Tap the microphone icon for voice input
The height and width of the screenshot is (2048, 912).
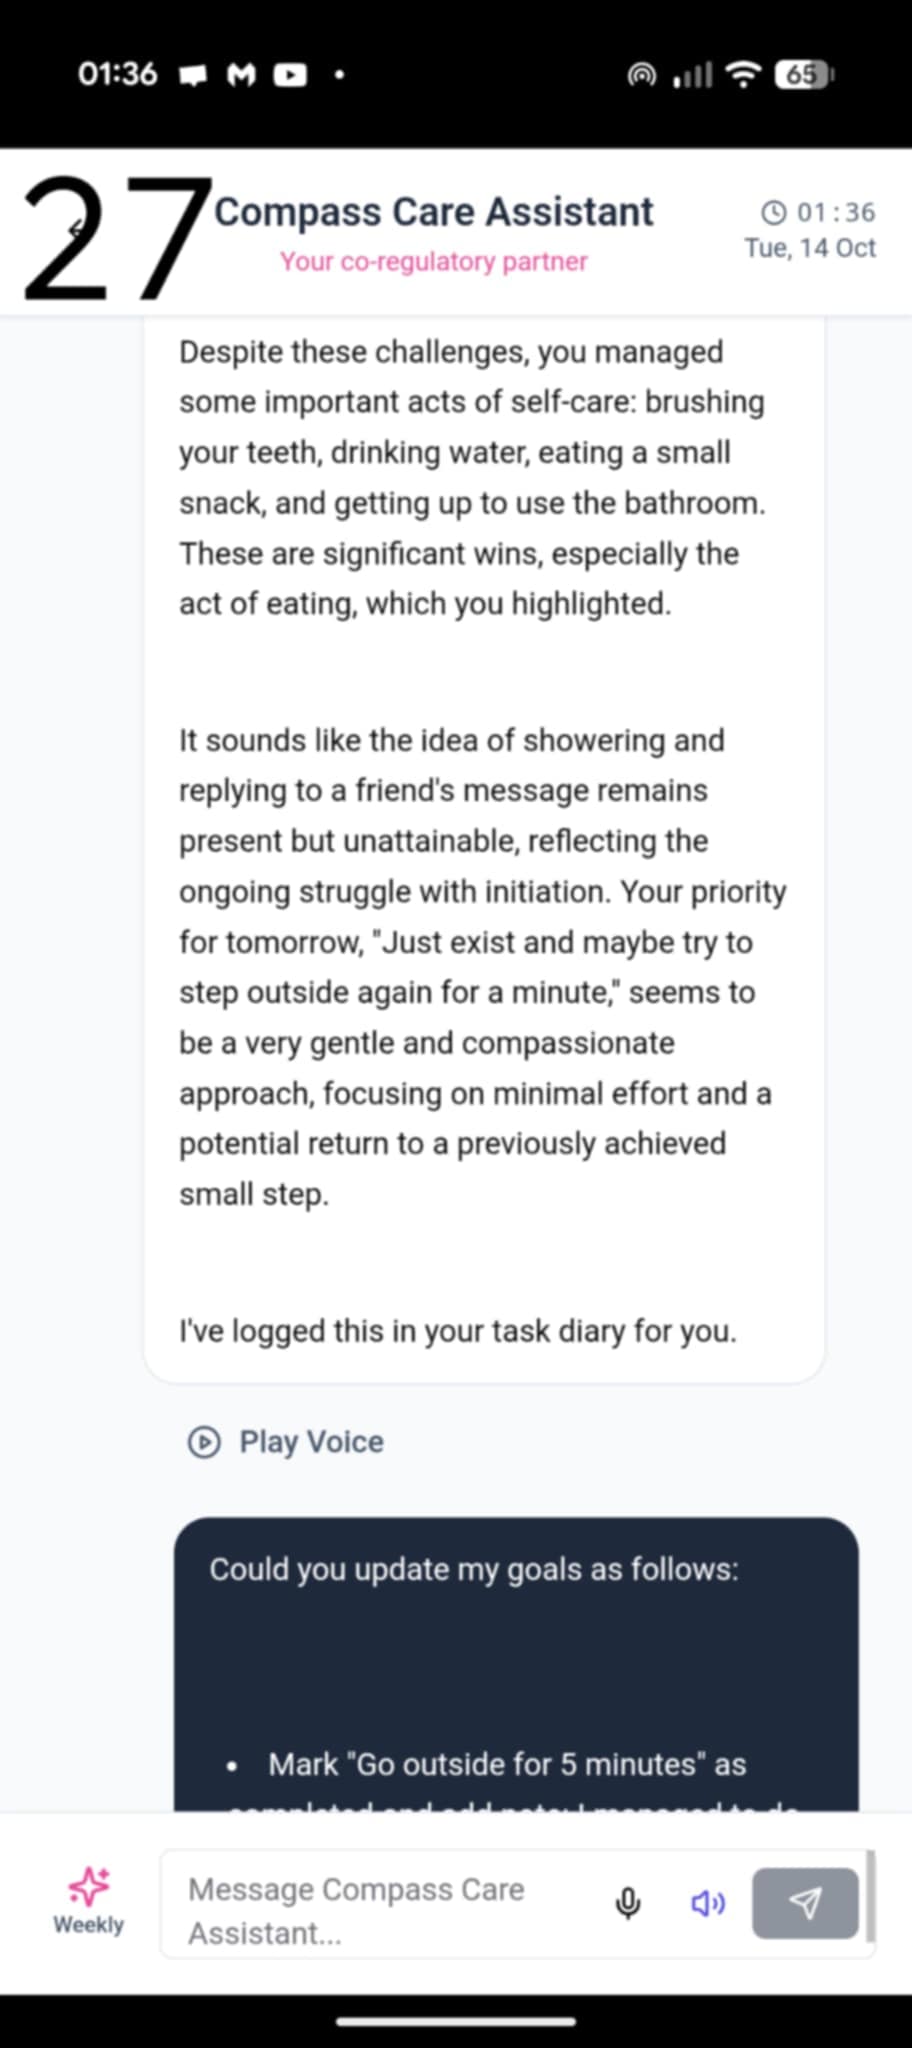tap(628, 1903)
